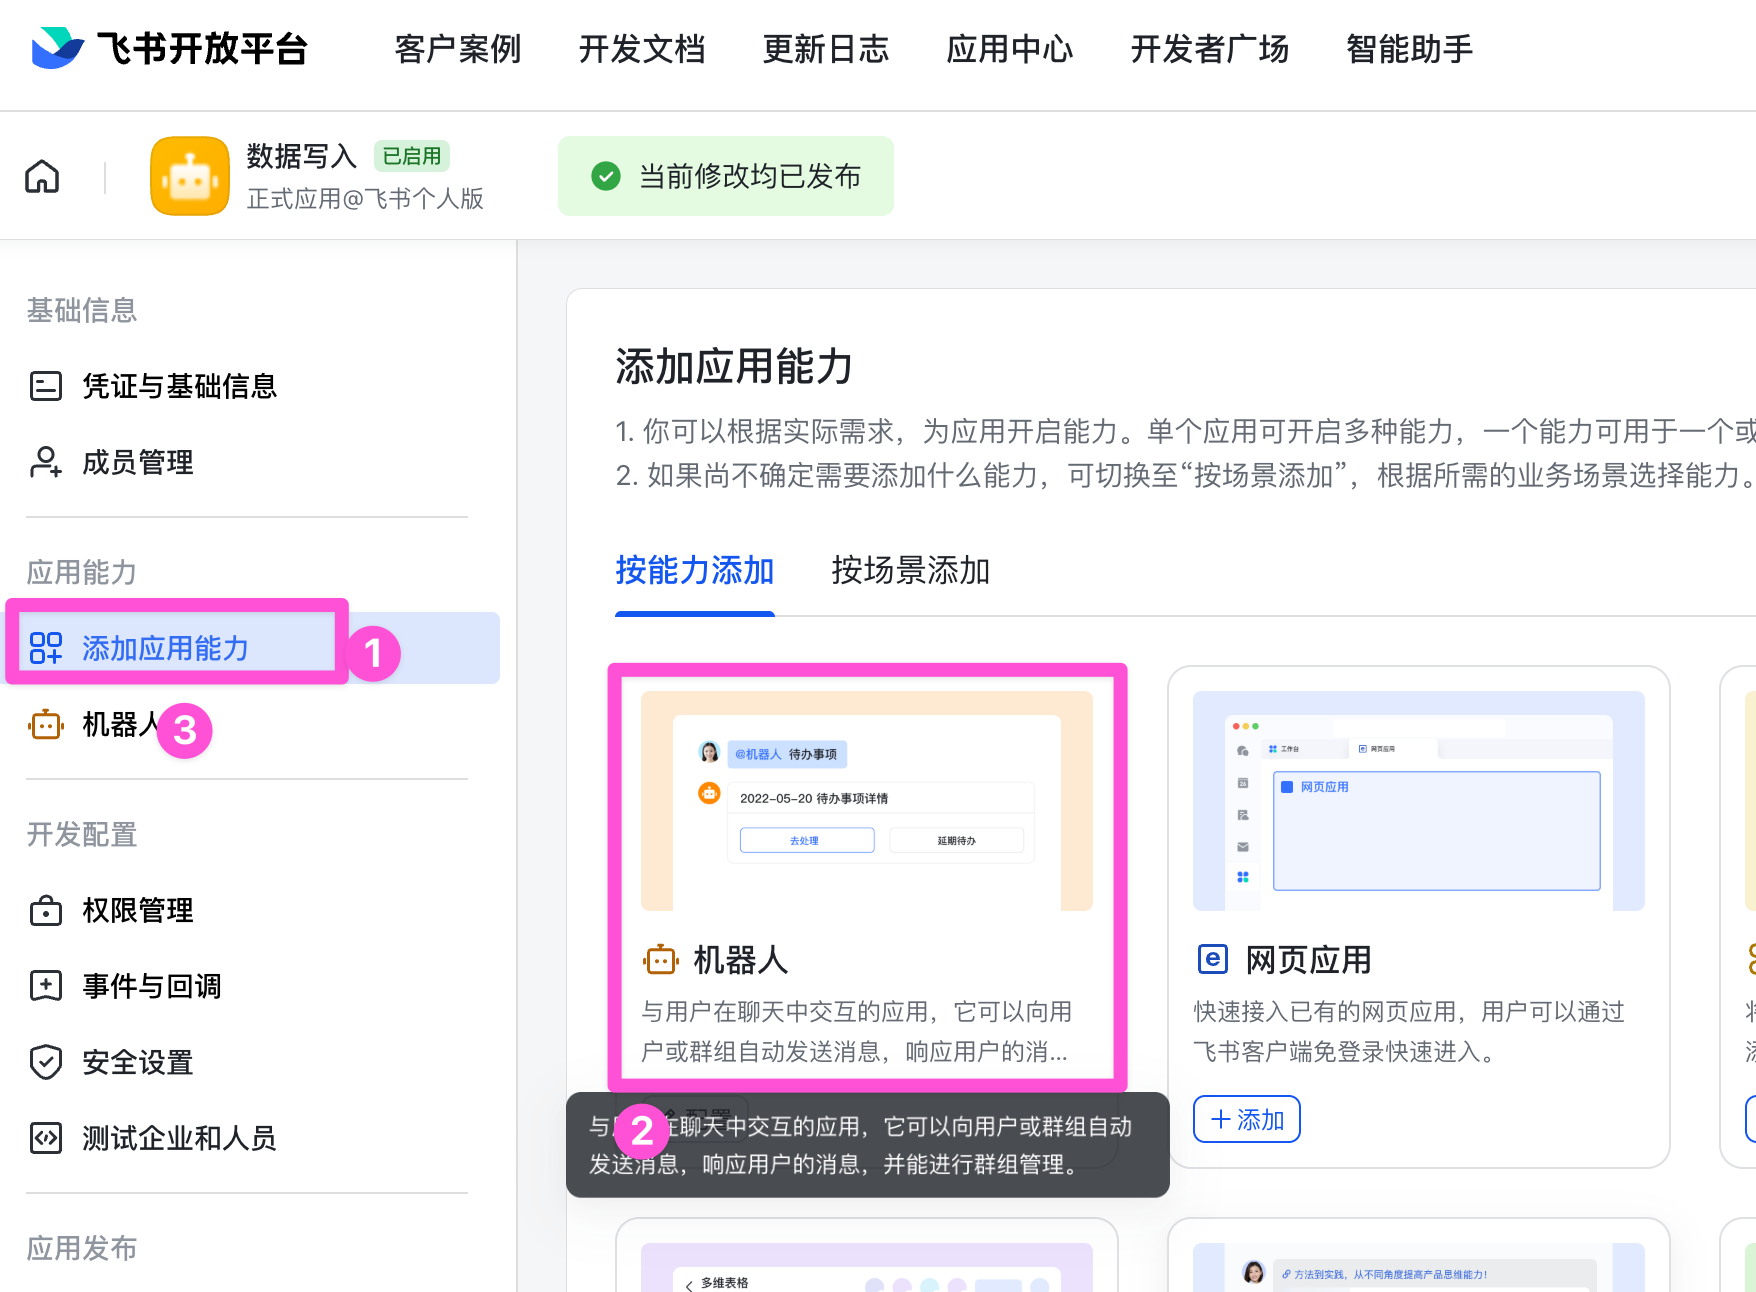1756x1292 pixels.
Task: Switch to 按场景添加 tab
Action: point(911,570)
